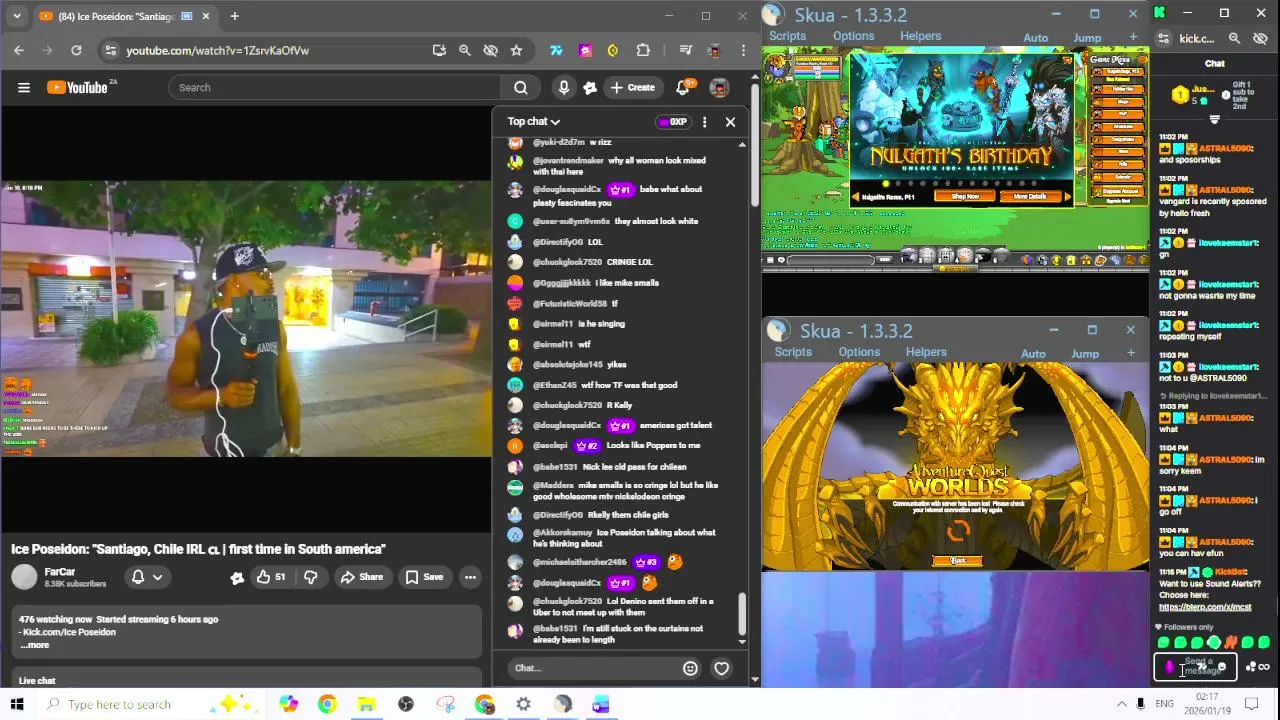The height and width of the screenshot is (720, 1280).
Task: Open Kick window site settings icon
Action: (x=1163, y=39)
